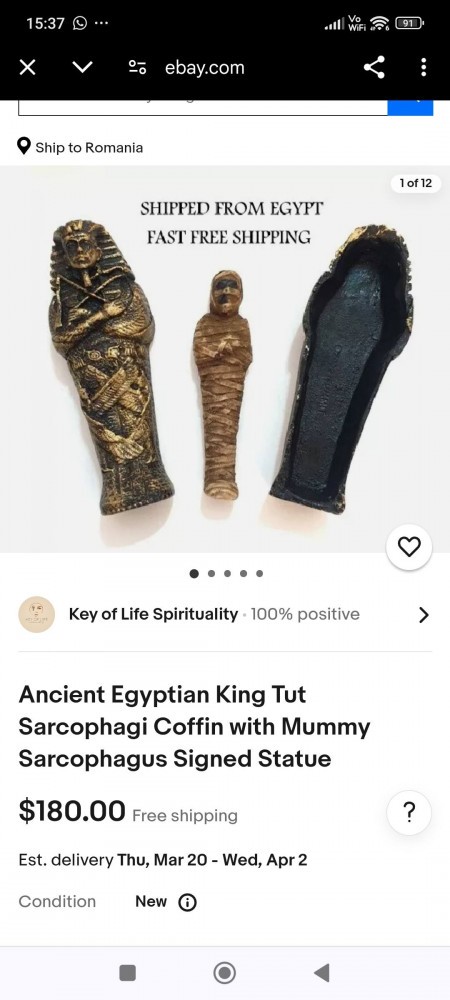Close the browser tab with X icon
This screenshot has width=450, height=1000.
click(27, 68)
